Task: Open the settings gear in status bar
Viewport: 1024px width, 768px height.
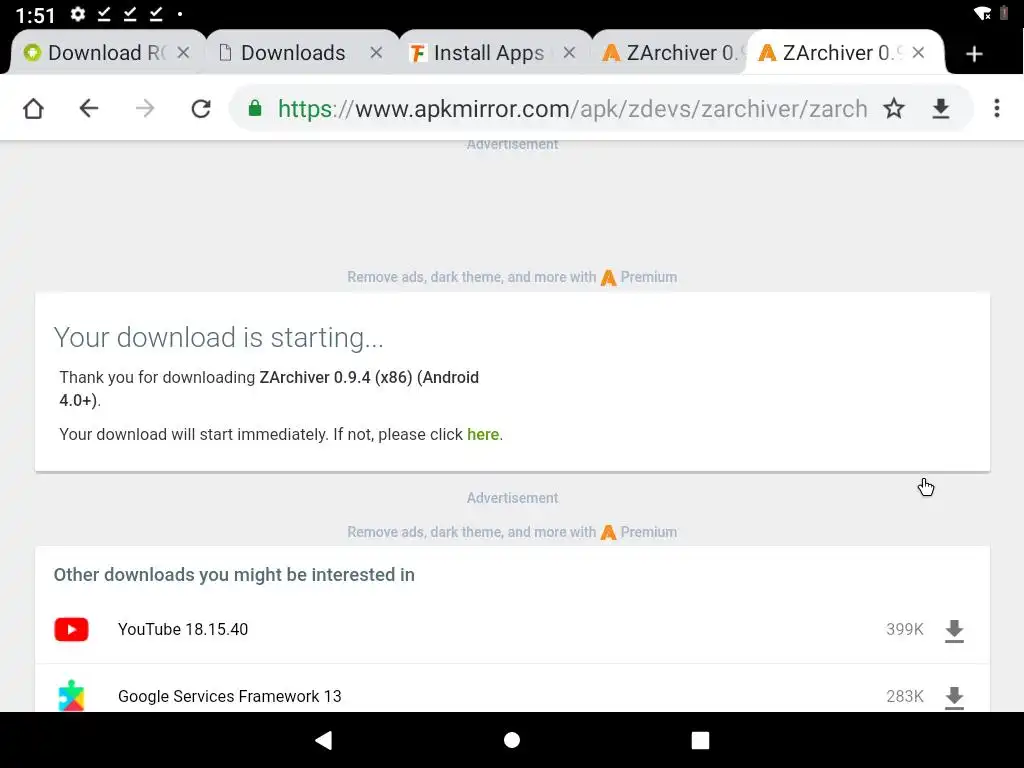Action: 78,14
